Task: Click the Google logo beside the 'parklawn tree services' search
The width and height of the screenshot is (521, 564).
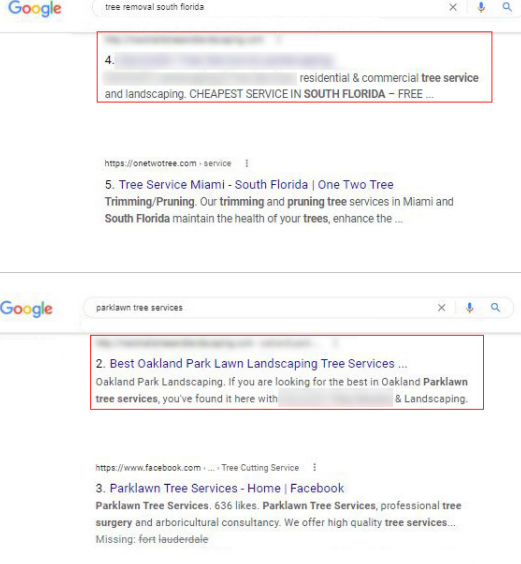Action: [26, 309]
